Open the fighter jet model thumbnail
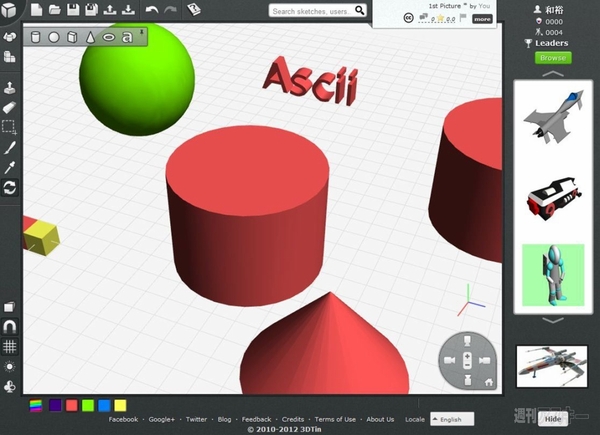This screenshot has height=435, width=600. point(553,117)
